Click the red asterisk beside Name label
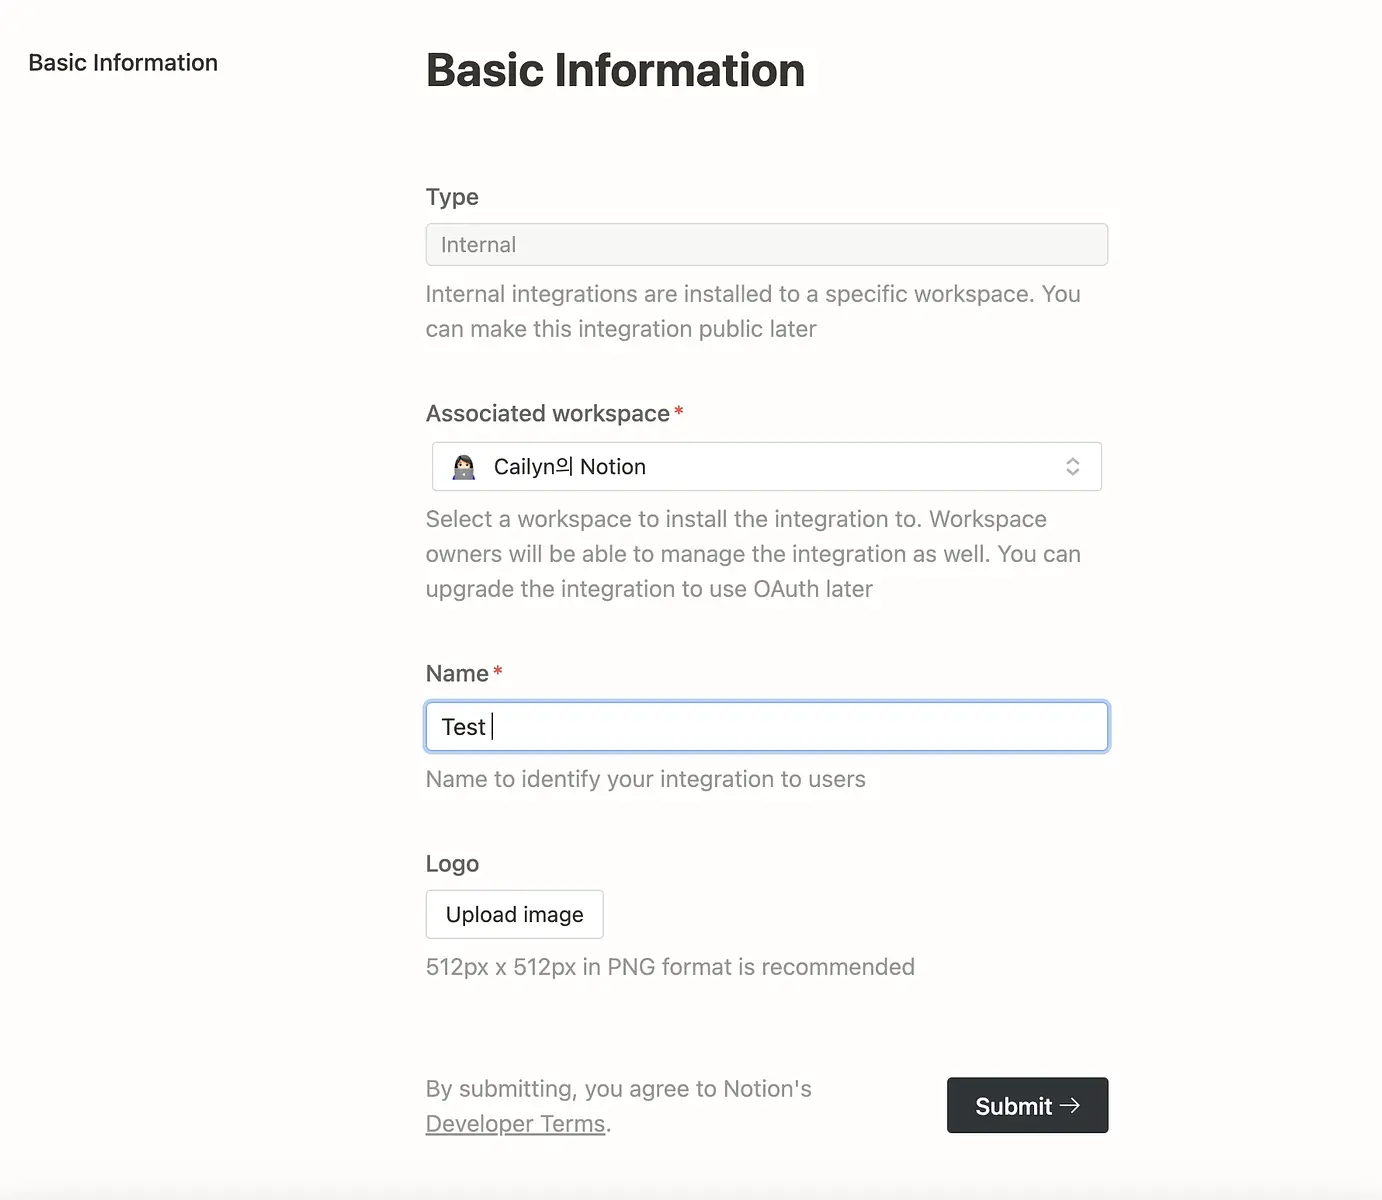This screenshot has height=1200, width=1382. point(497,672)
